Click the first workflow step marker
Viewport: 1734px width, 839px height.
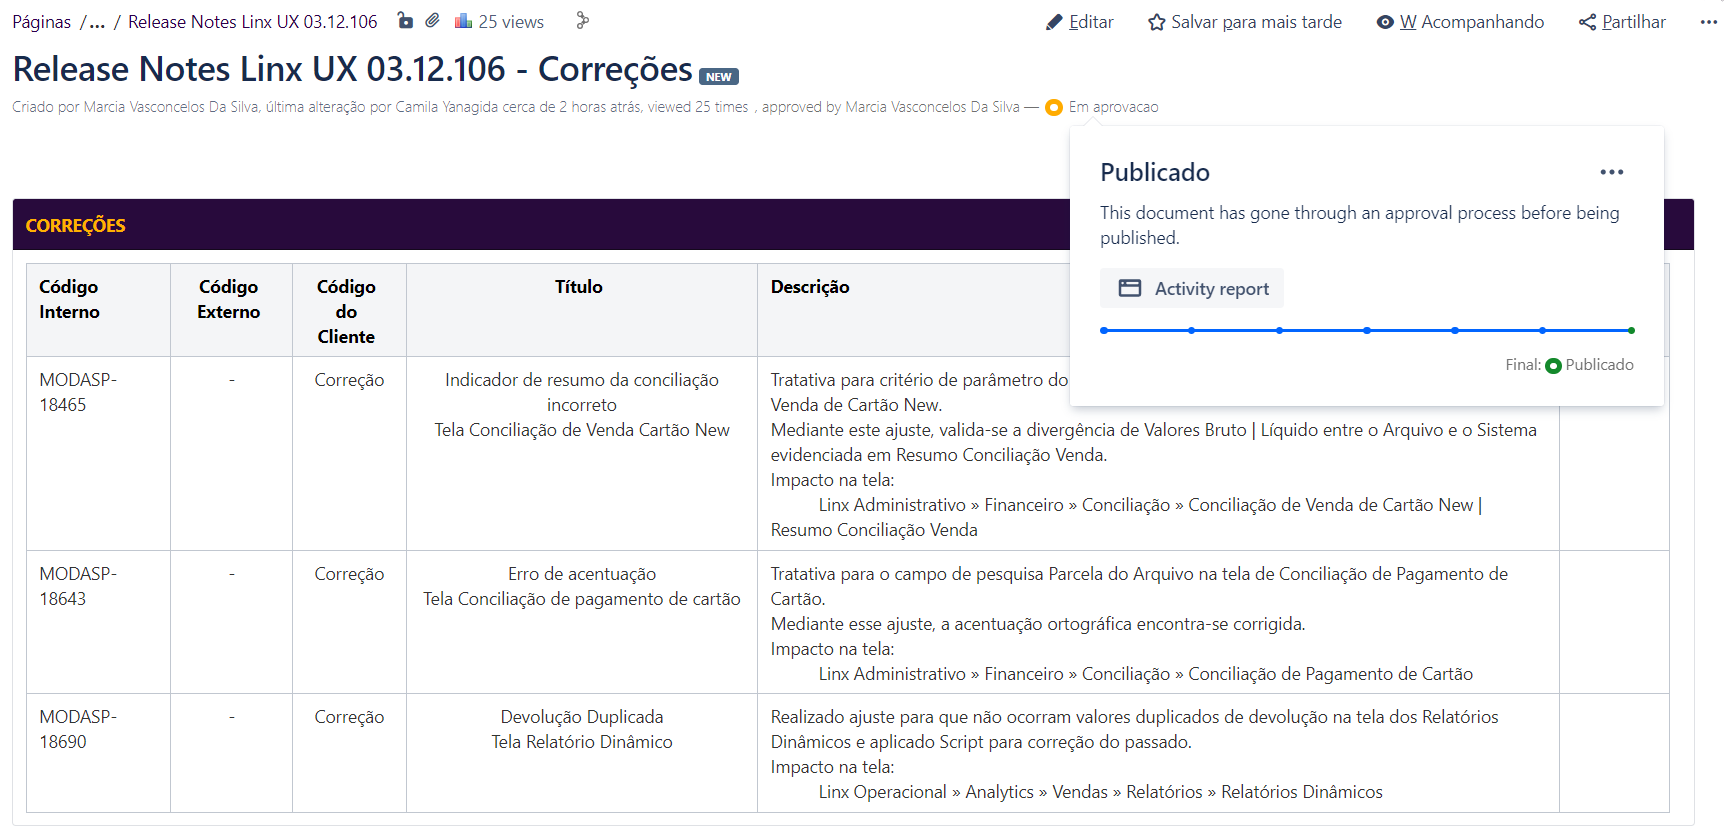click(x=1104, y=330)
